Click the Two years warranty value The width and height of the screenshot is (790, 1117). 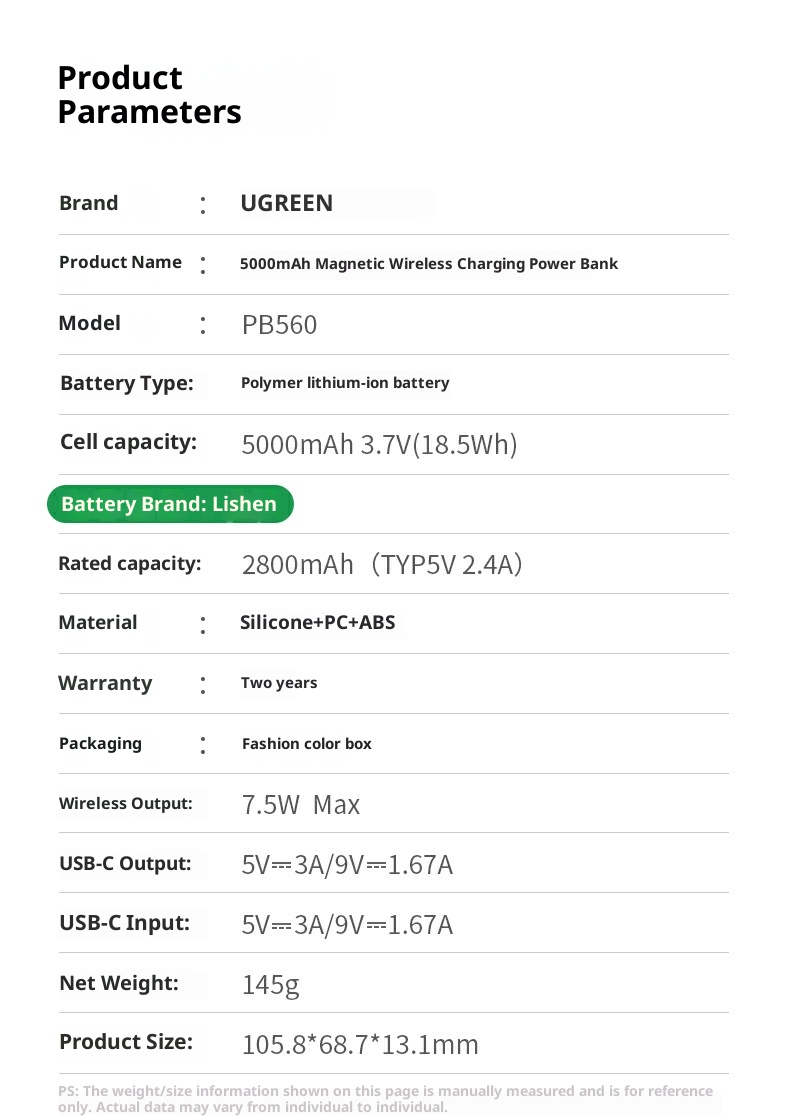tap(279, 683)
